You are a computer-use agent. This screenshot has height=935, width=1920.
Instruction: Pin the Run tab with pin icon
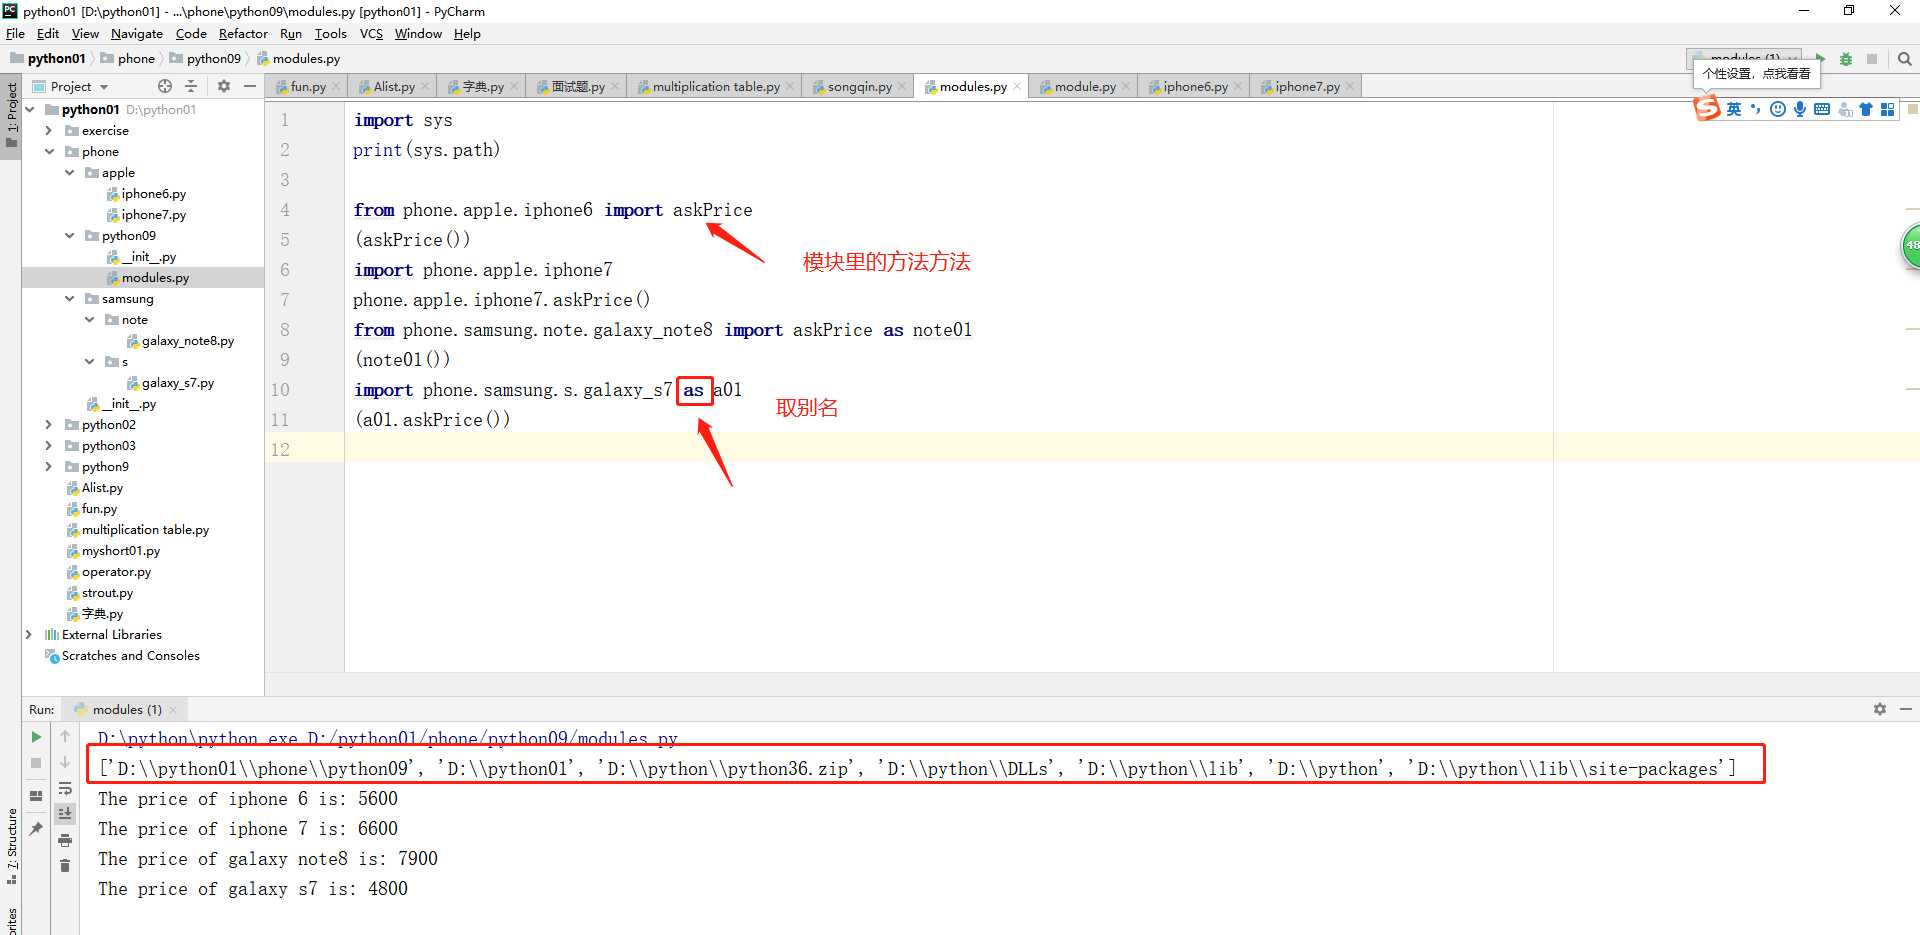(36, 828)
